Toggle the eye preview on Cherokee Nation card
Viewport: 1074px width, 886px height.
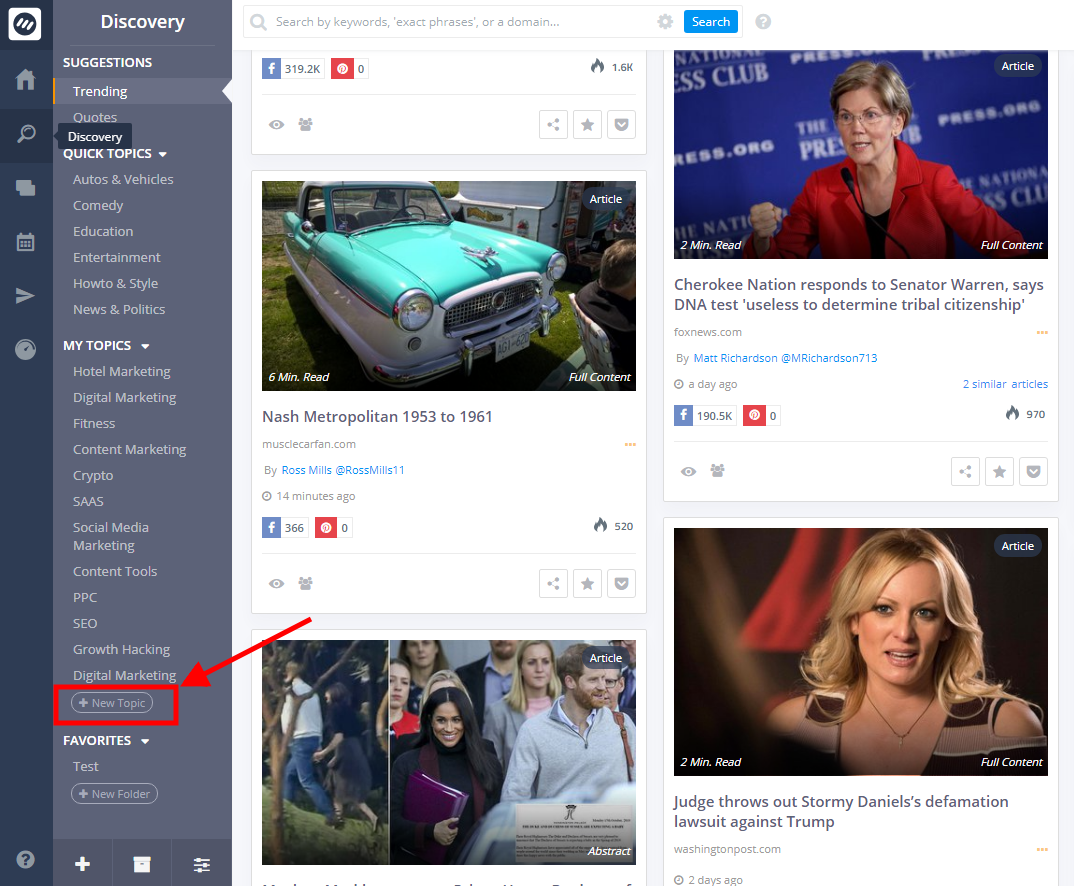688,471
